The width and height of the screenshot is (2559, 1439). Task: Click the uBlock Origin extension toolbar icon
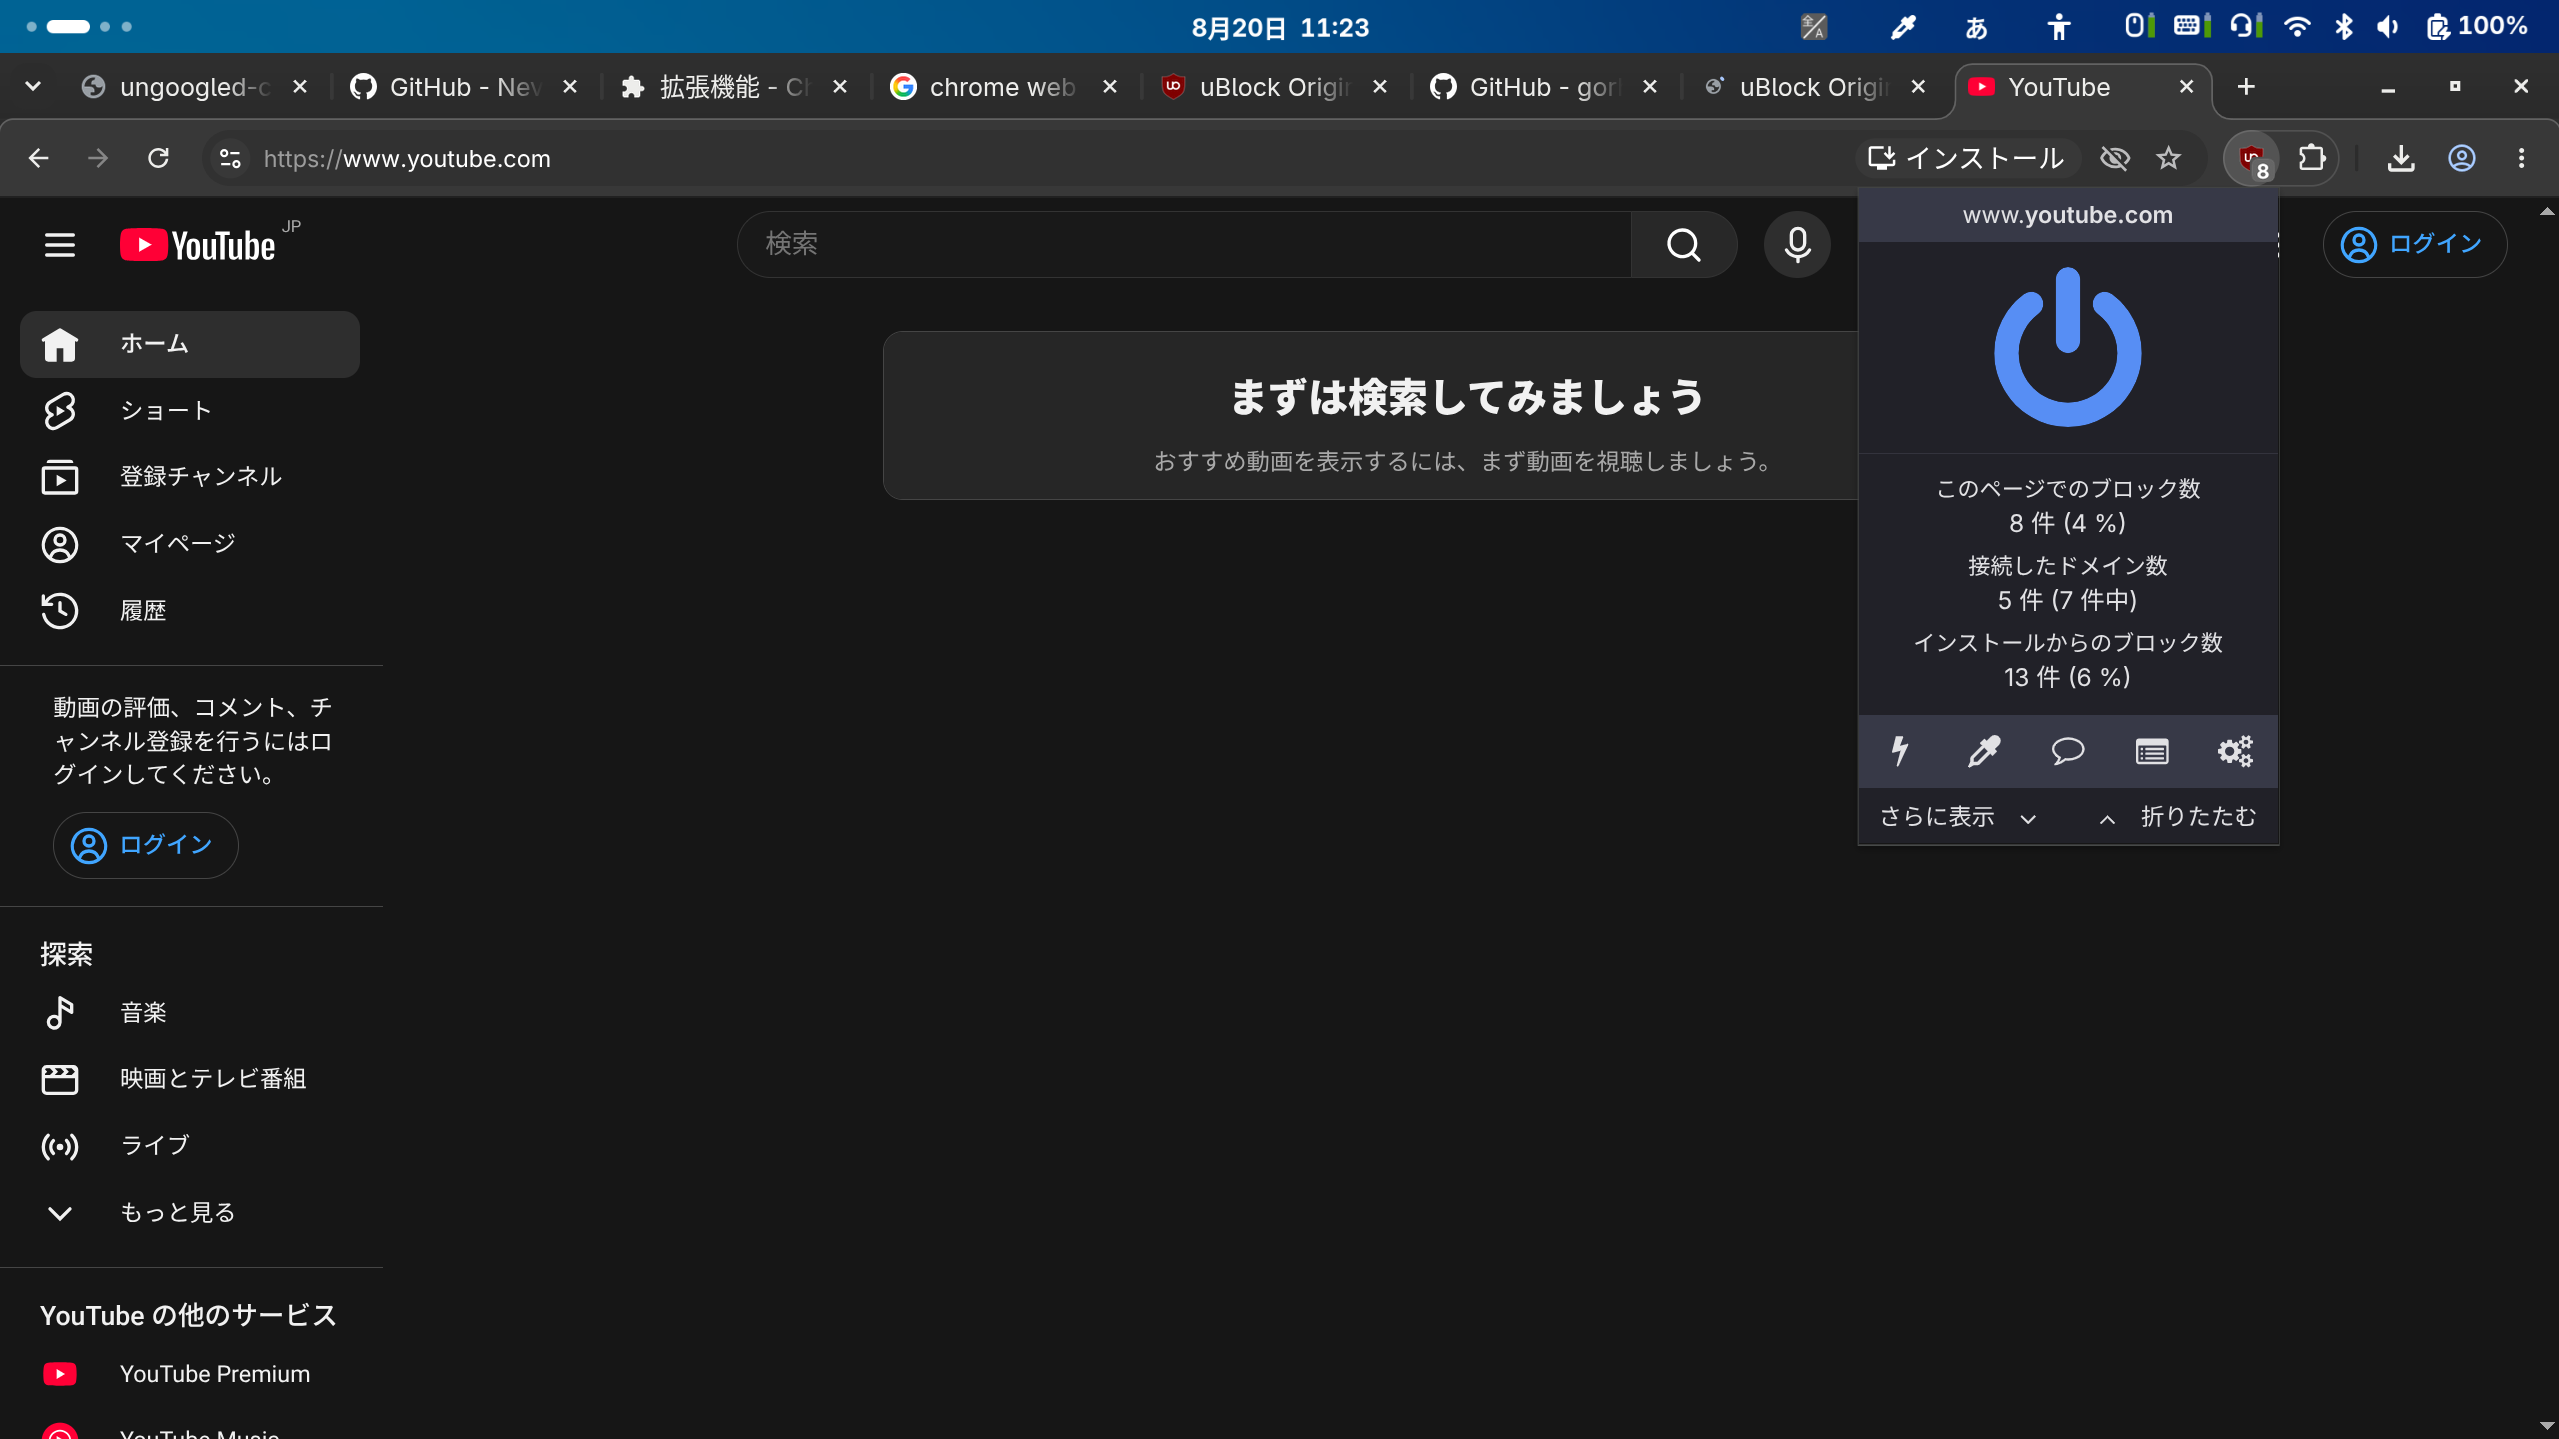pyautogui.click(x=2251, y=158)
